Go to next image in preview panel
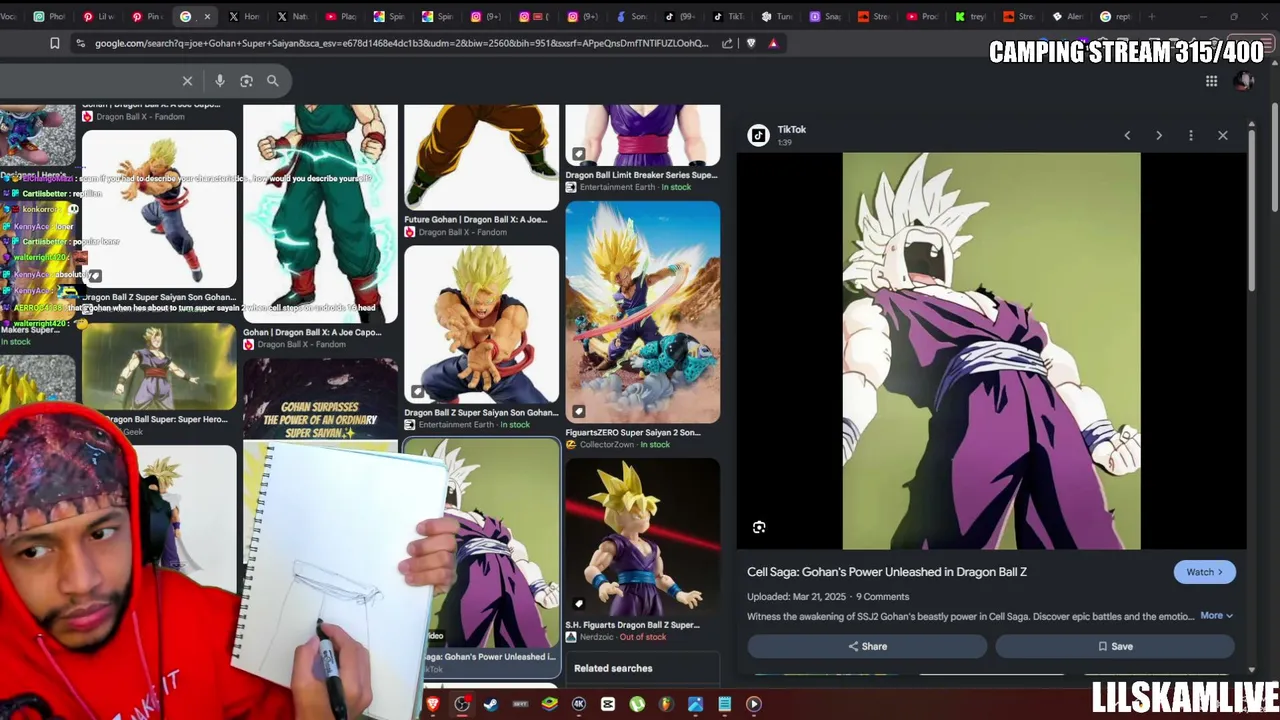 [1159, 135]
